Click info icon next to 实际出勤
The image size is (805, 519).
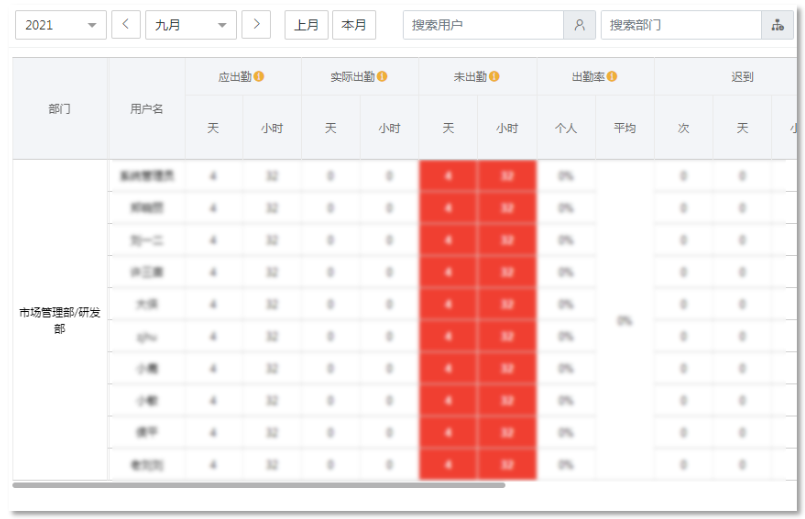point(382,76)
